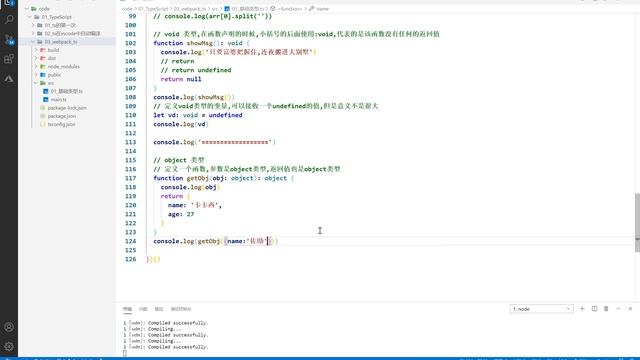Click the src breadcrumb segment
Image resolution: width=640 pixels, height=360 pixels.
coord(215,9)
